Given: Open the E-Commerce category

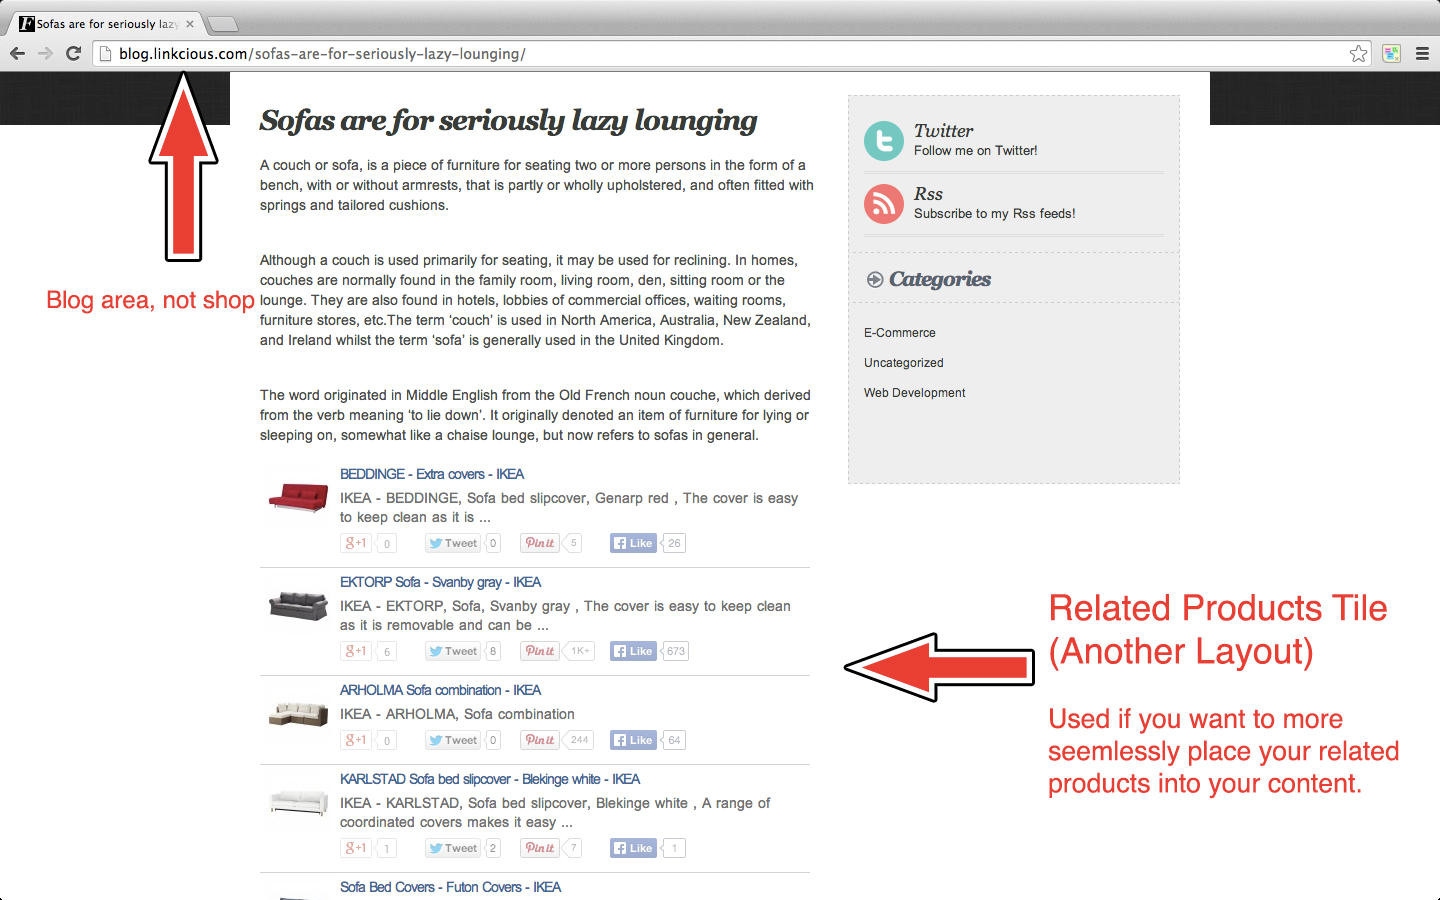Looking at the screenshot, I should [900, 333].
